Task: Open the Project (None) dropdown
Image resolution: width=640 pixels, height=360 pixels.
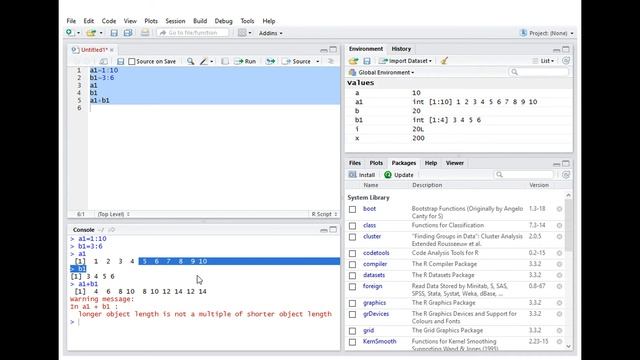Action: click(x=551, y=33)
